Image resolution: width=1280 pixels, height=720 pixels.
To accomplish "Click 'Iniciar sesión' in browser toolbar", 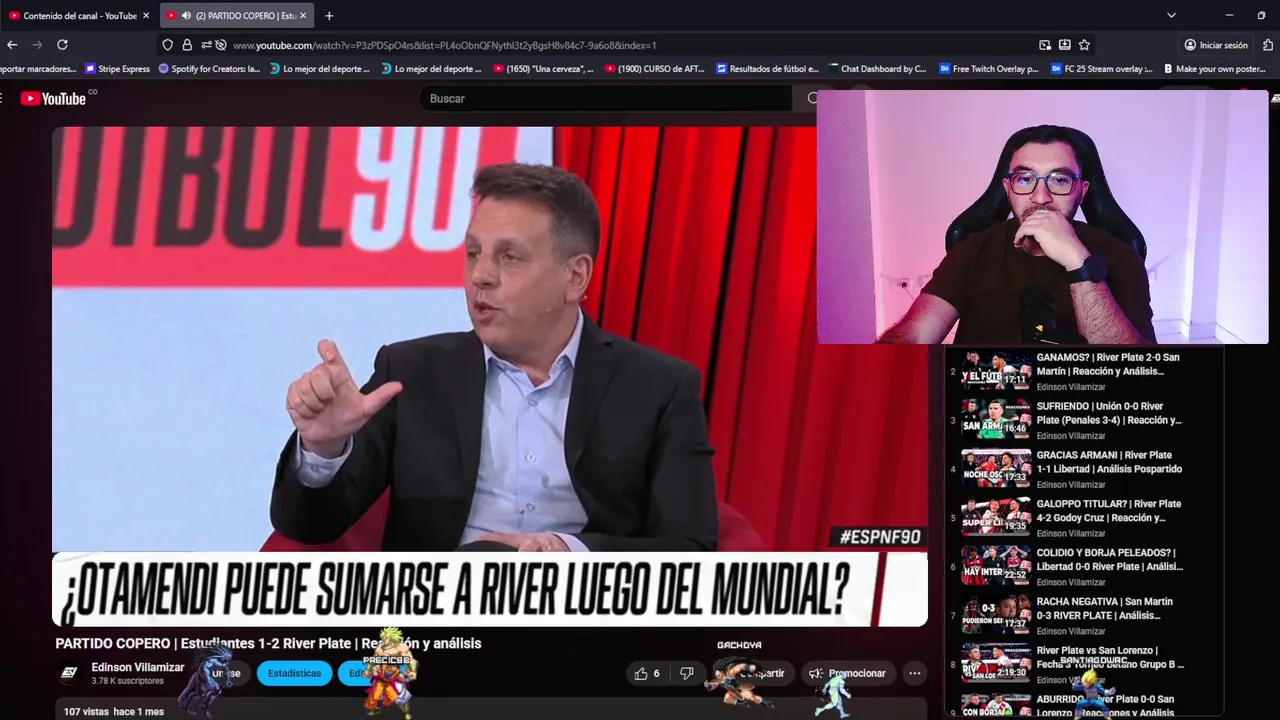I will [x=1216, y=45].
